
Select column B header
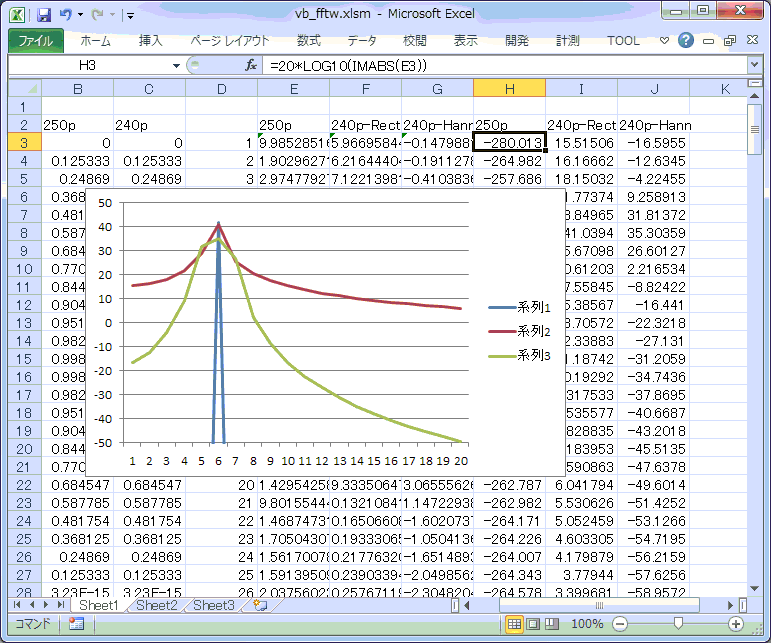coord(78,88)
